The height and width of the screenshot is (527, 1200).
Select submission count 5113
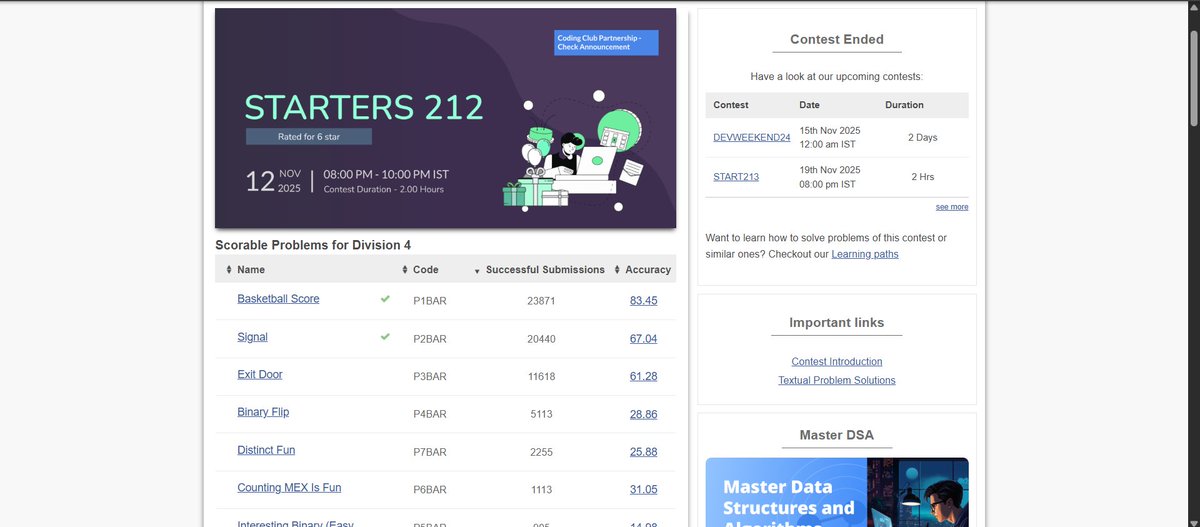[x=541, y=413]
